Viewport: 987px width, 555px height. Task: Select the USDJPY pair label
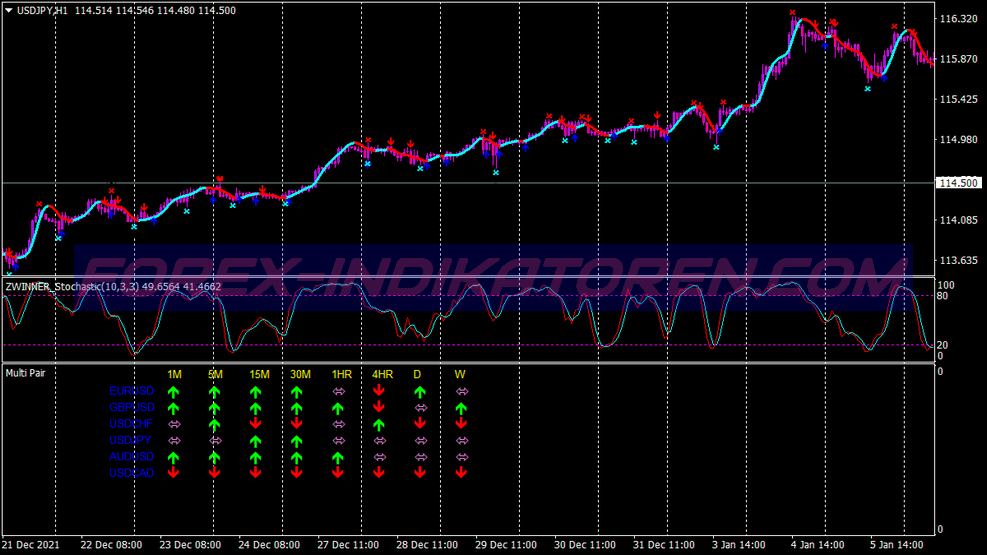pyautogui.click(x=130, y=440)
